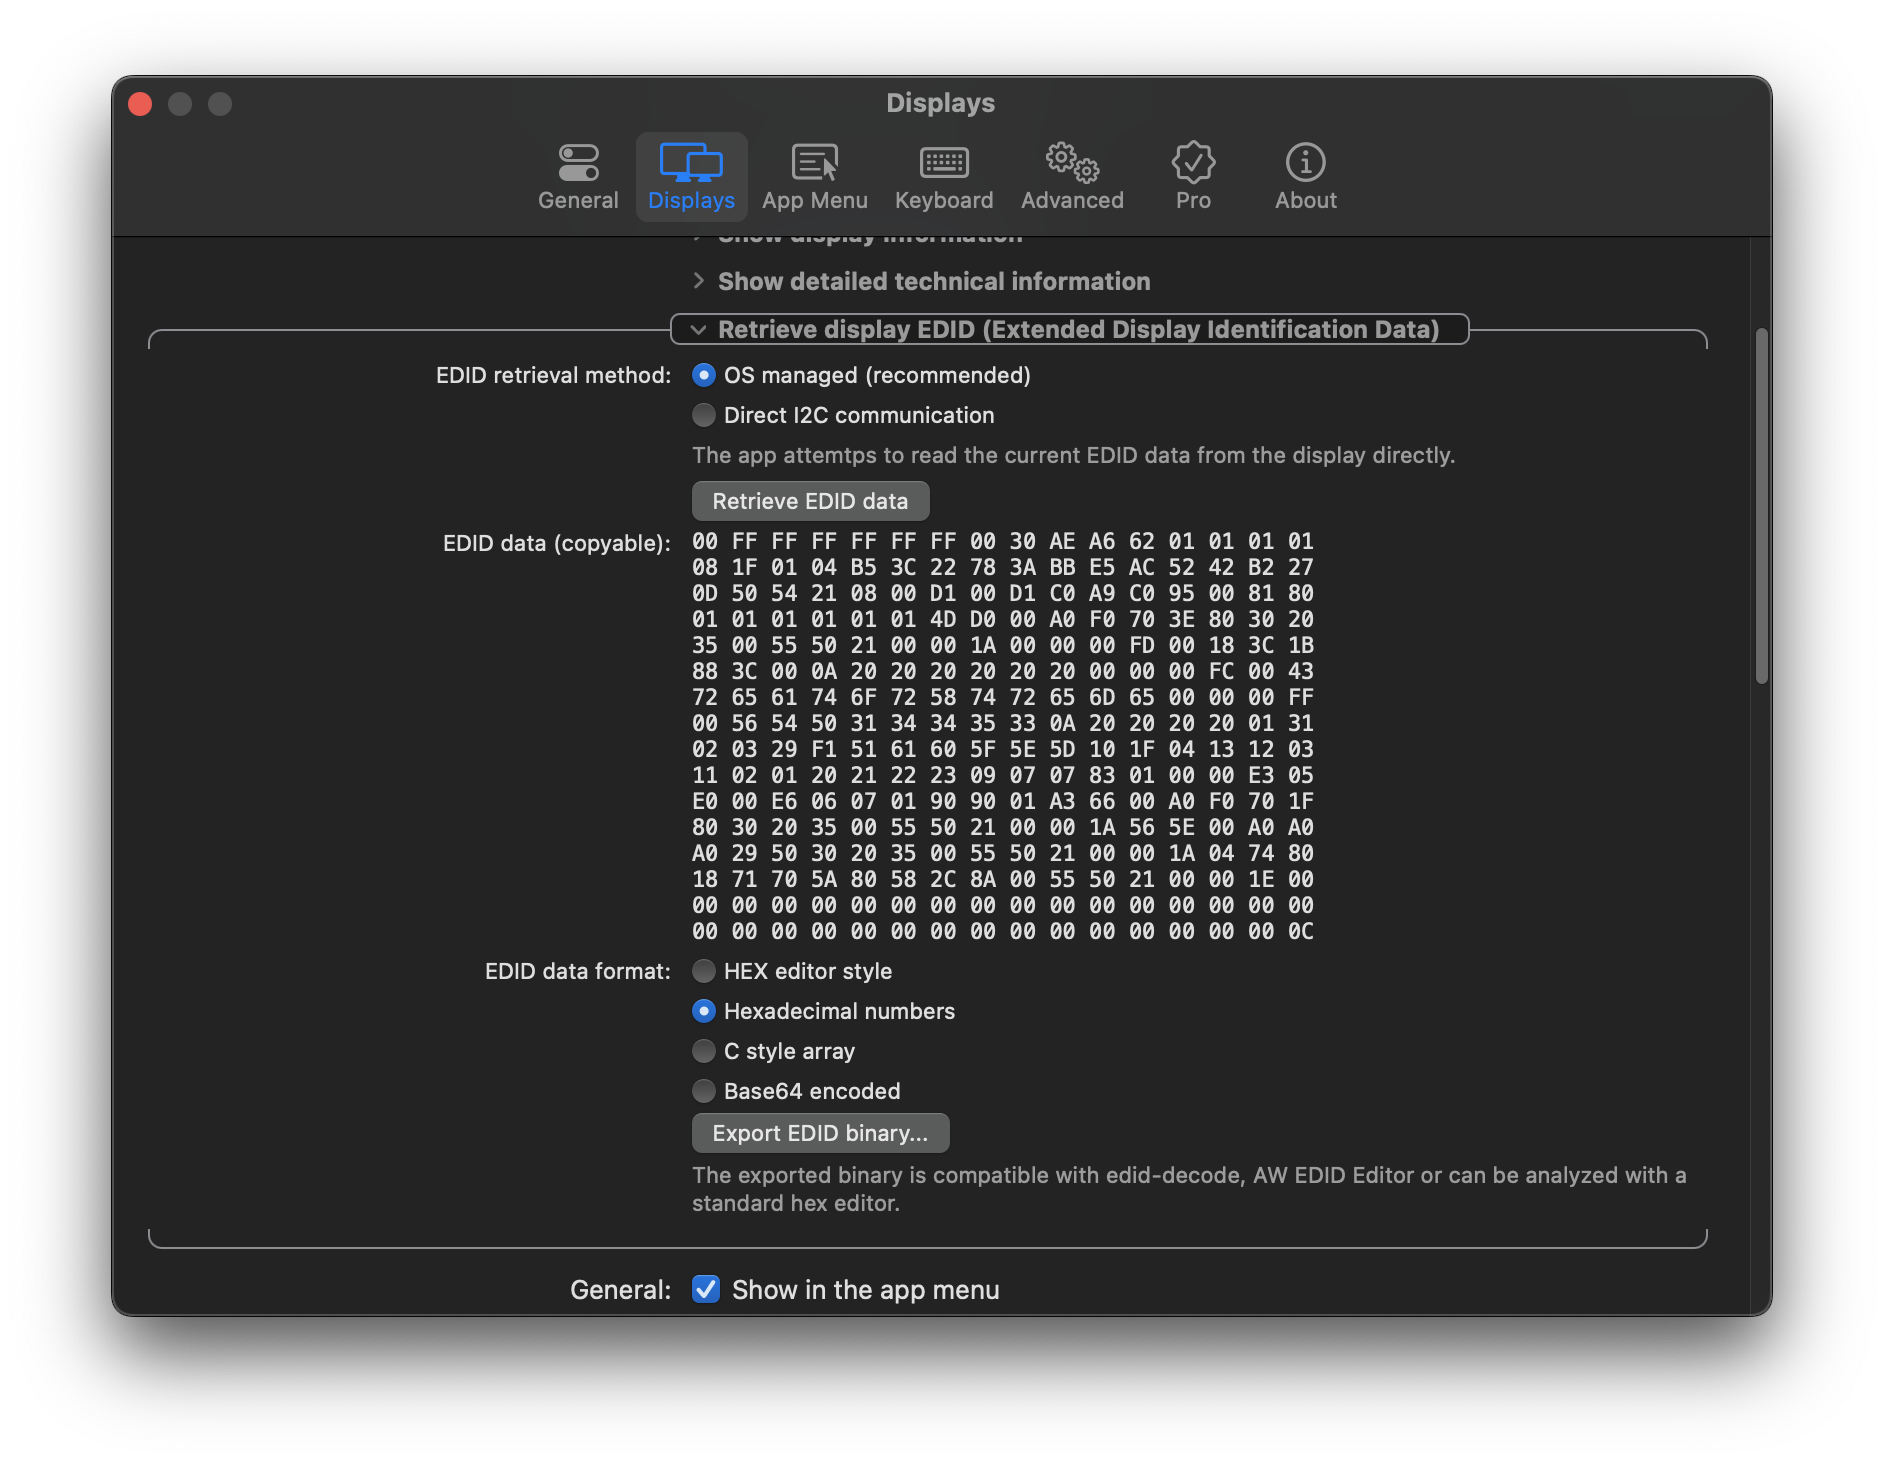Screen dimensions: 1884x1464
Task: Open the About info icon
Action: pyautogui.click(x=1304, y=175)
